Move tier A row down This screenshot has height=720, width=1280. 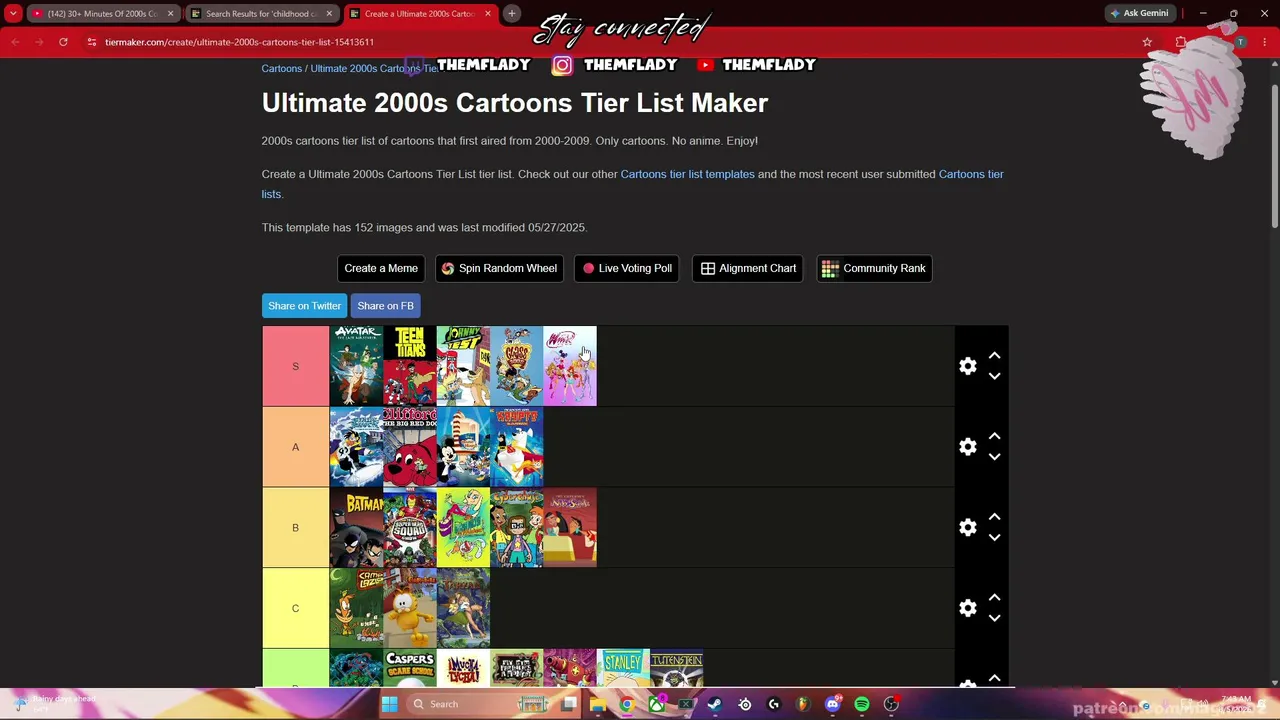pyautogui.click(x=994, y=457)
